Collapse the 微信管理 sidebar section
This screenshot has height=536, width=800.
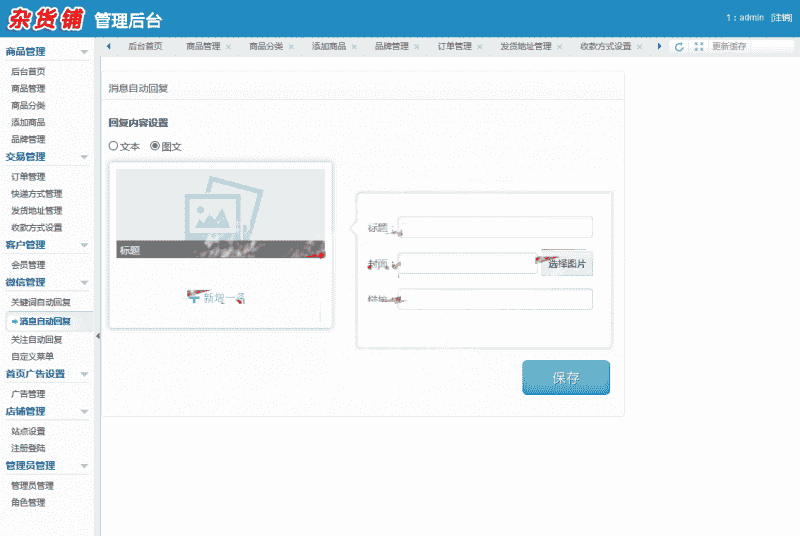point(84,283)
